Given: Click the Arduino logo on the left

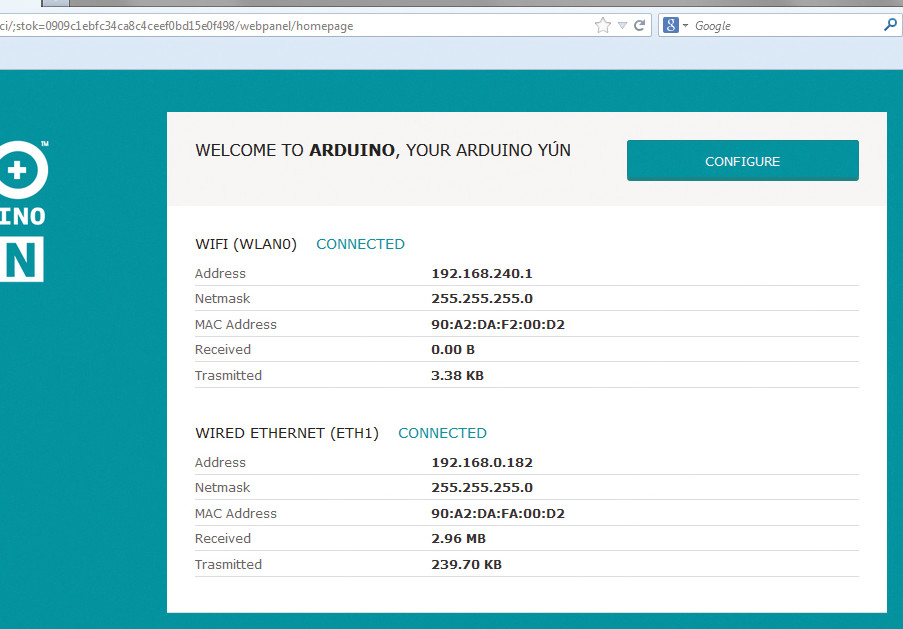Looking at the screenshot, I should (23, 211).
